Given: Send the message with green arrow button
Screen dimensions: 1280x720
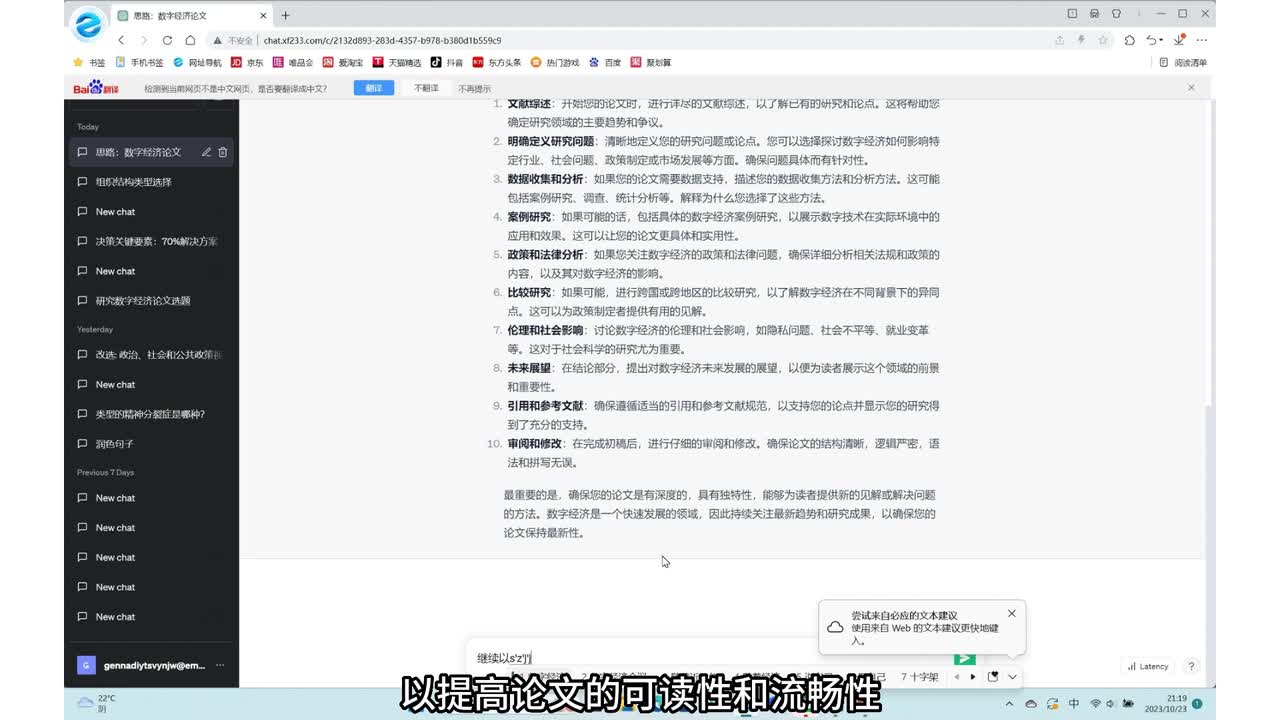Looking at the screenshot, I should pyautogui.click(x=964, y=658).
